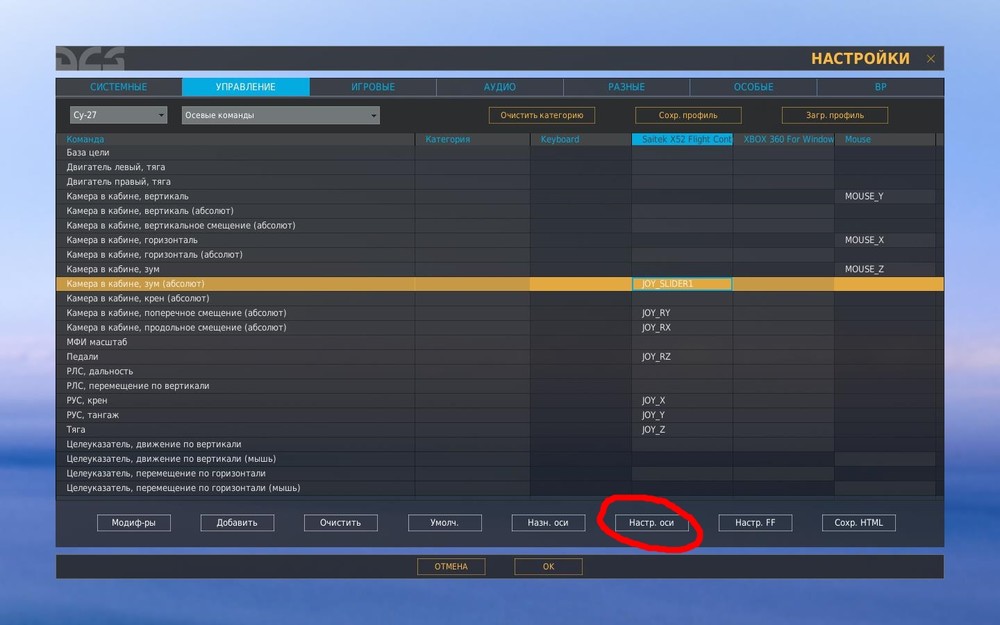1000x625 pixels.
Task: Select the XBOX 360 For Windows column header
Action: pos(784,139)
